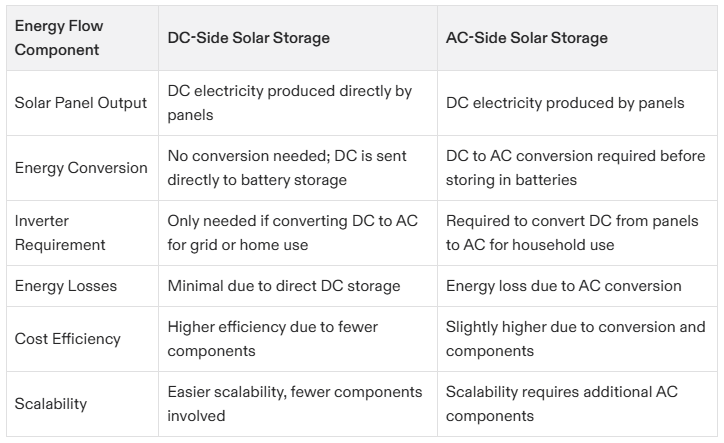Select the "DC-Side Solar Storage" column header
Screen dimensions: 724x443
click(248, 38)
